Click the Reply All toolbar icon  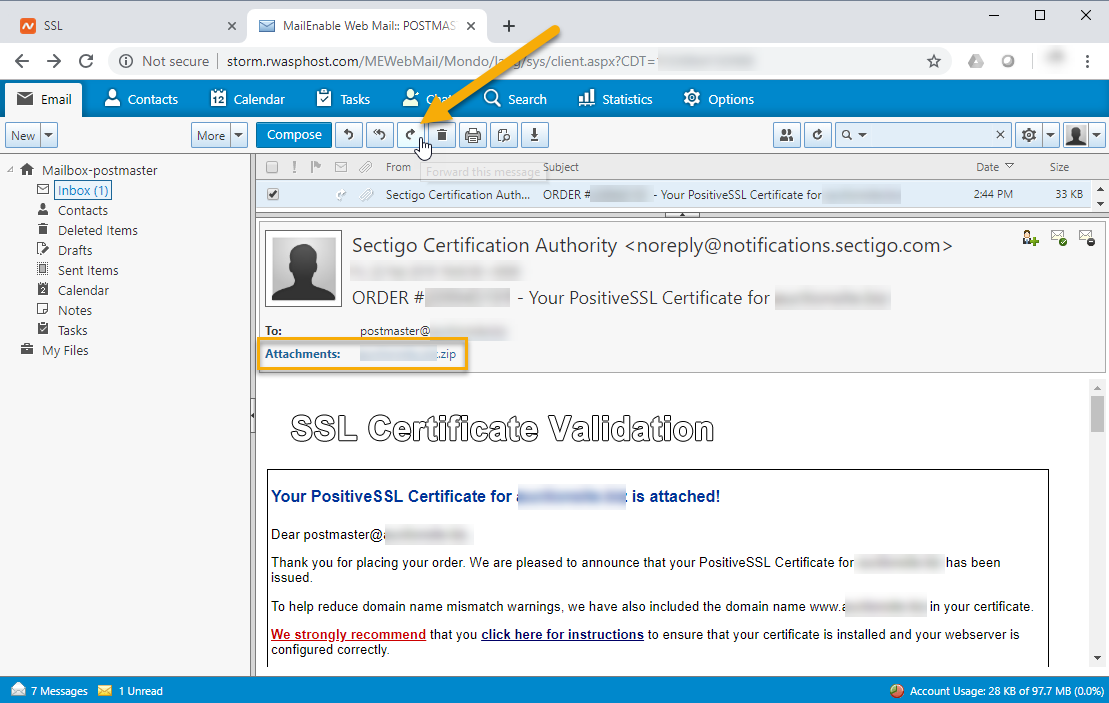coord(380,135)
